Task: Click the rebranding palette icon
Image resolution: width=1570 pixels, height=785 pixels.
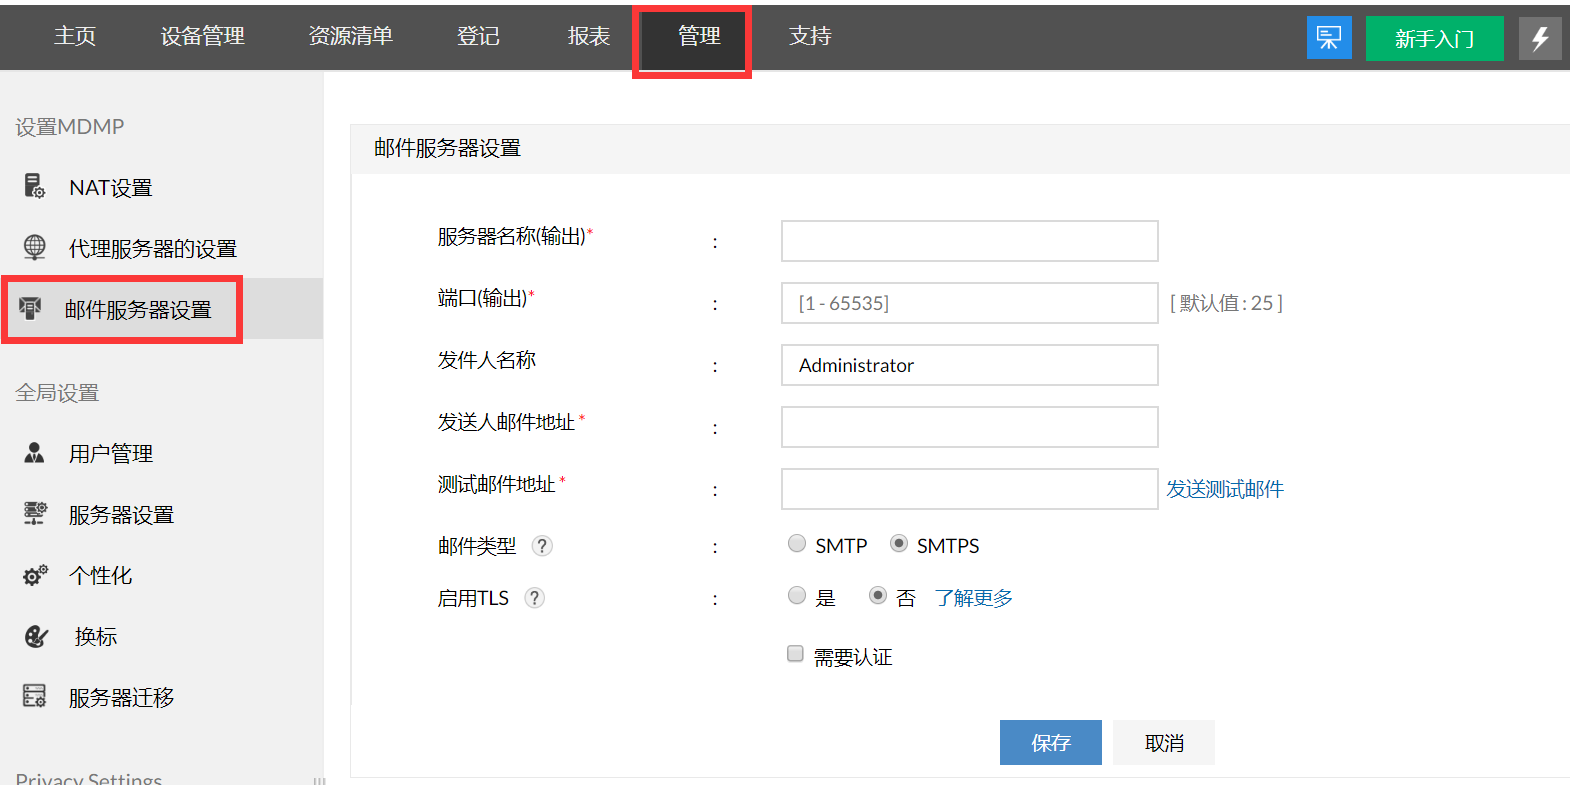Action: coord(35,636)
